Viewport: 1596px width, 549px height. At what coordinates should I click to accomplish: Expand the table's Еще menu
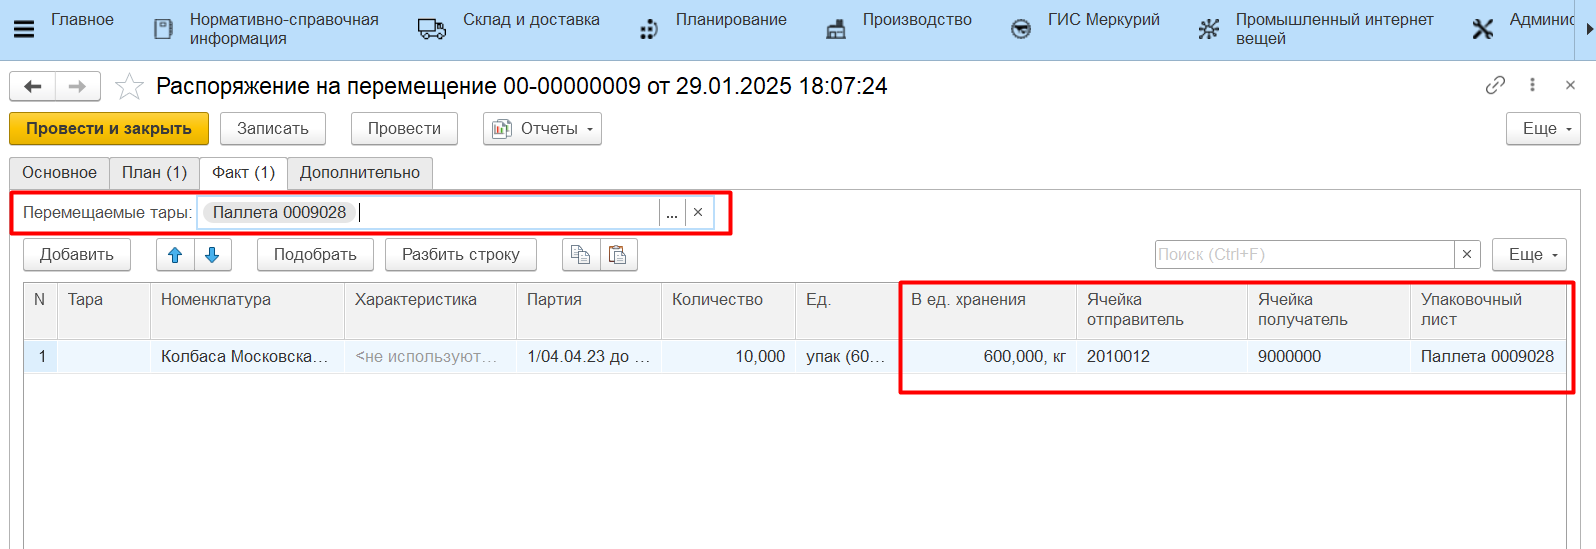coord(1529,255)
